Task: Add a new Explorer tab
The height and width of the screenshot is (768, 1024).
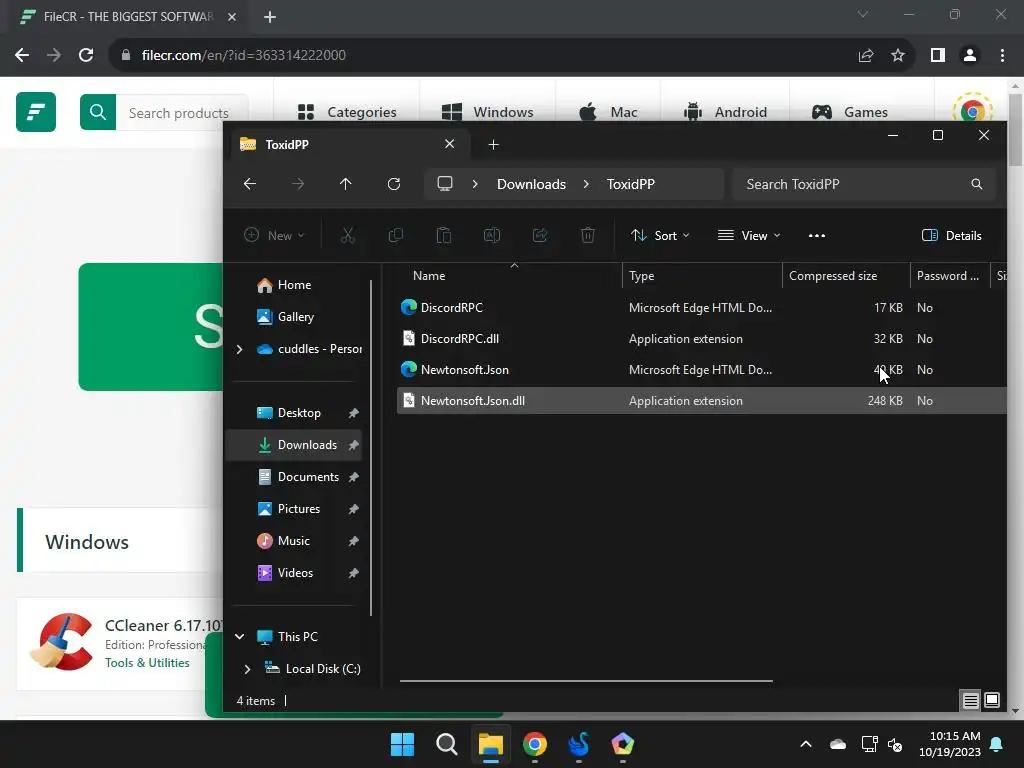Action: (x=494, y=144)
